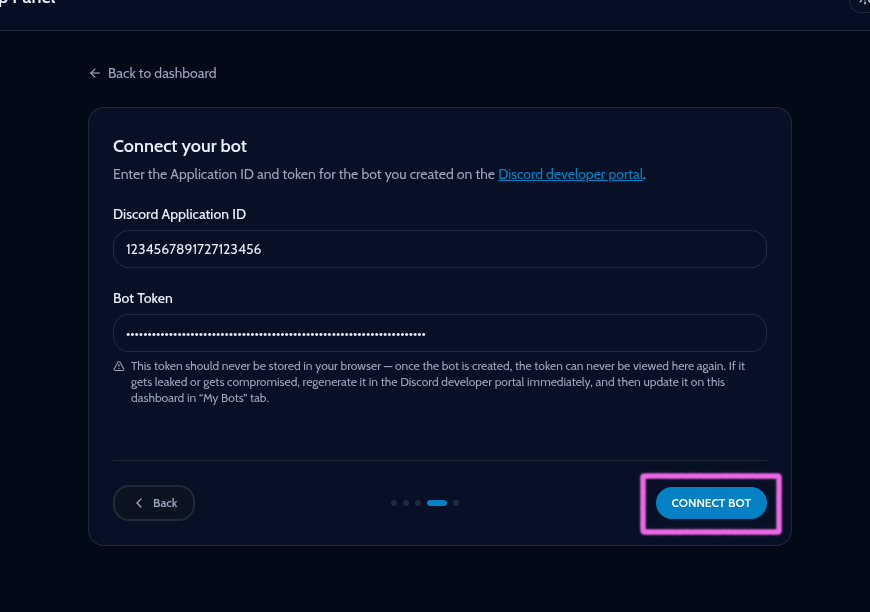Open the Discord developer portal link

pos(570,174)
